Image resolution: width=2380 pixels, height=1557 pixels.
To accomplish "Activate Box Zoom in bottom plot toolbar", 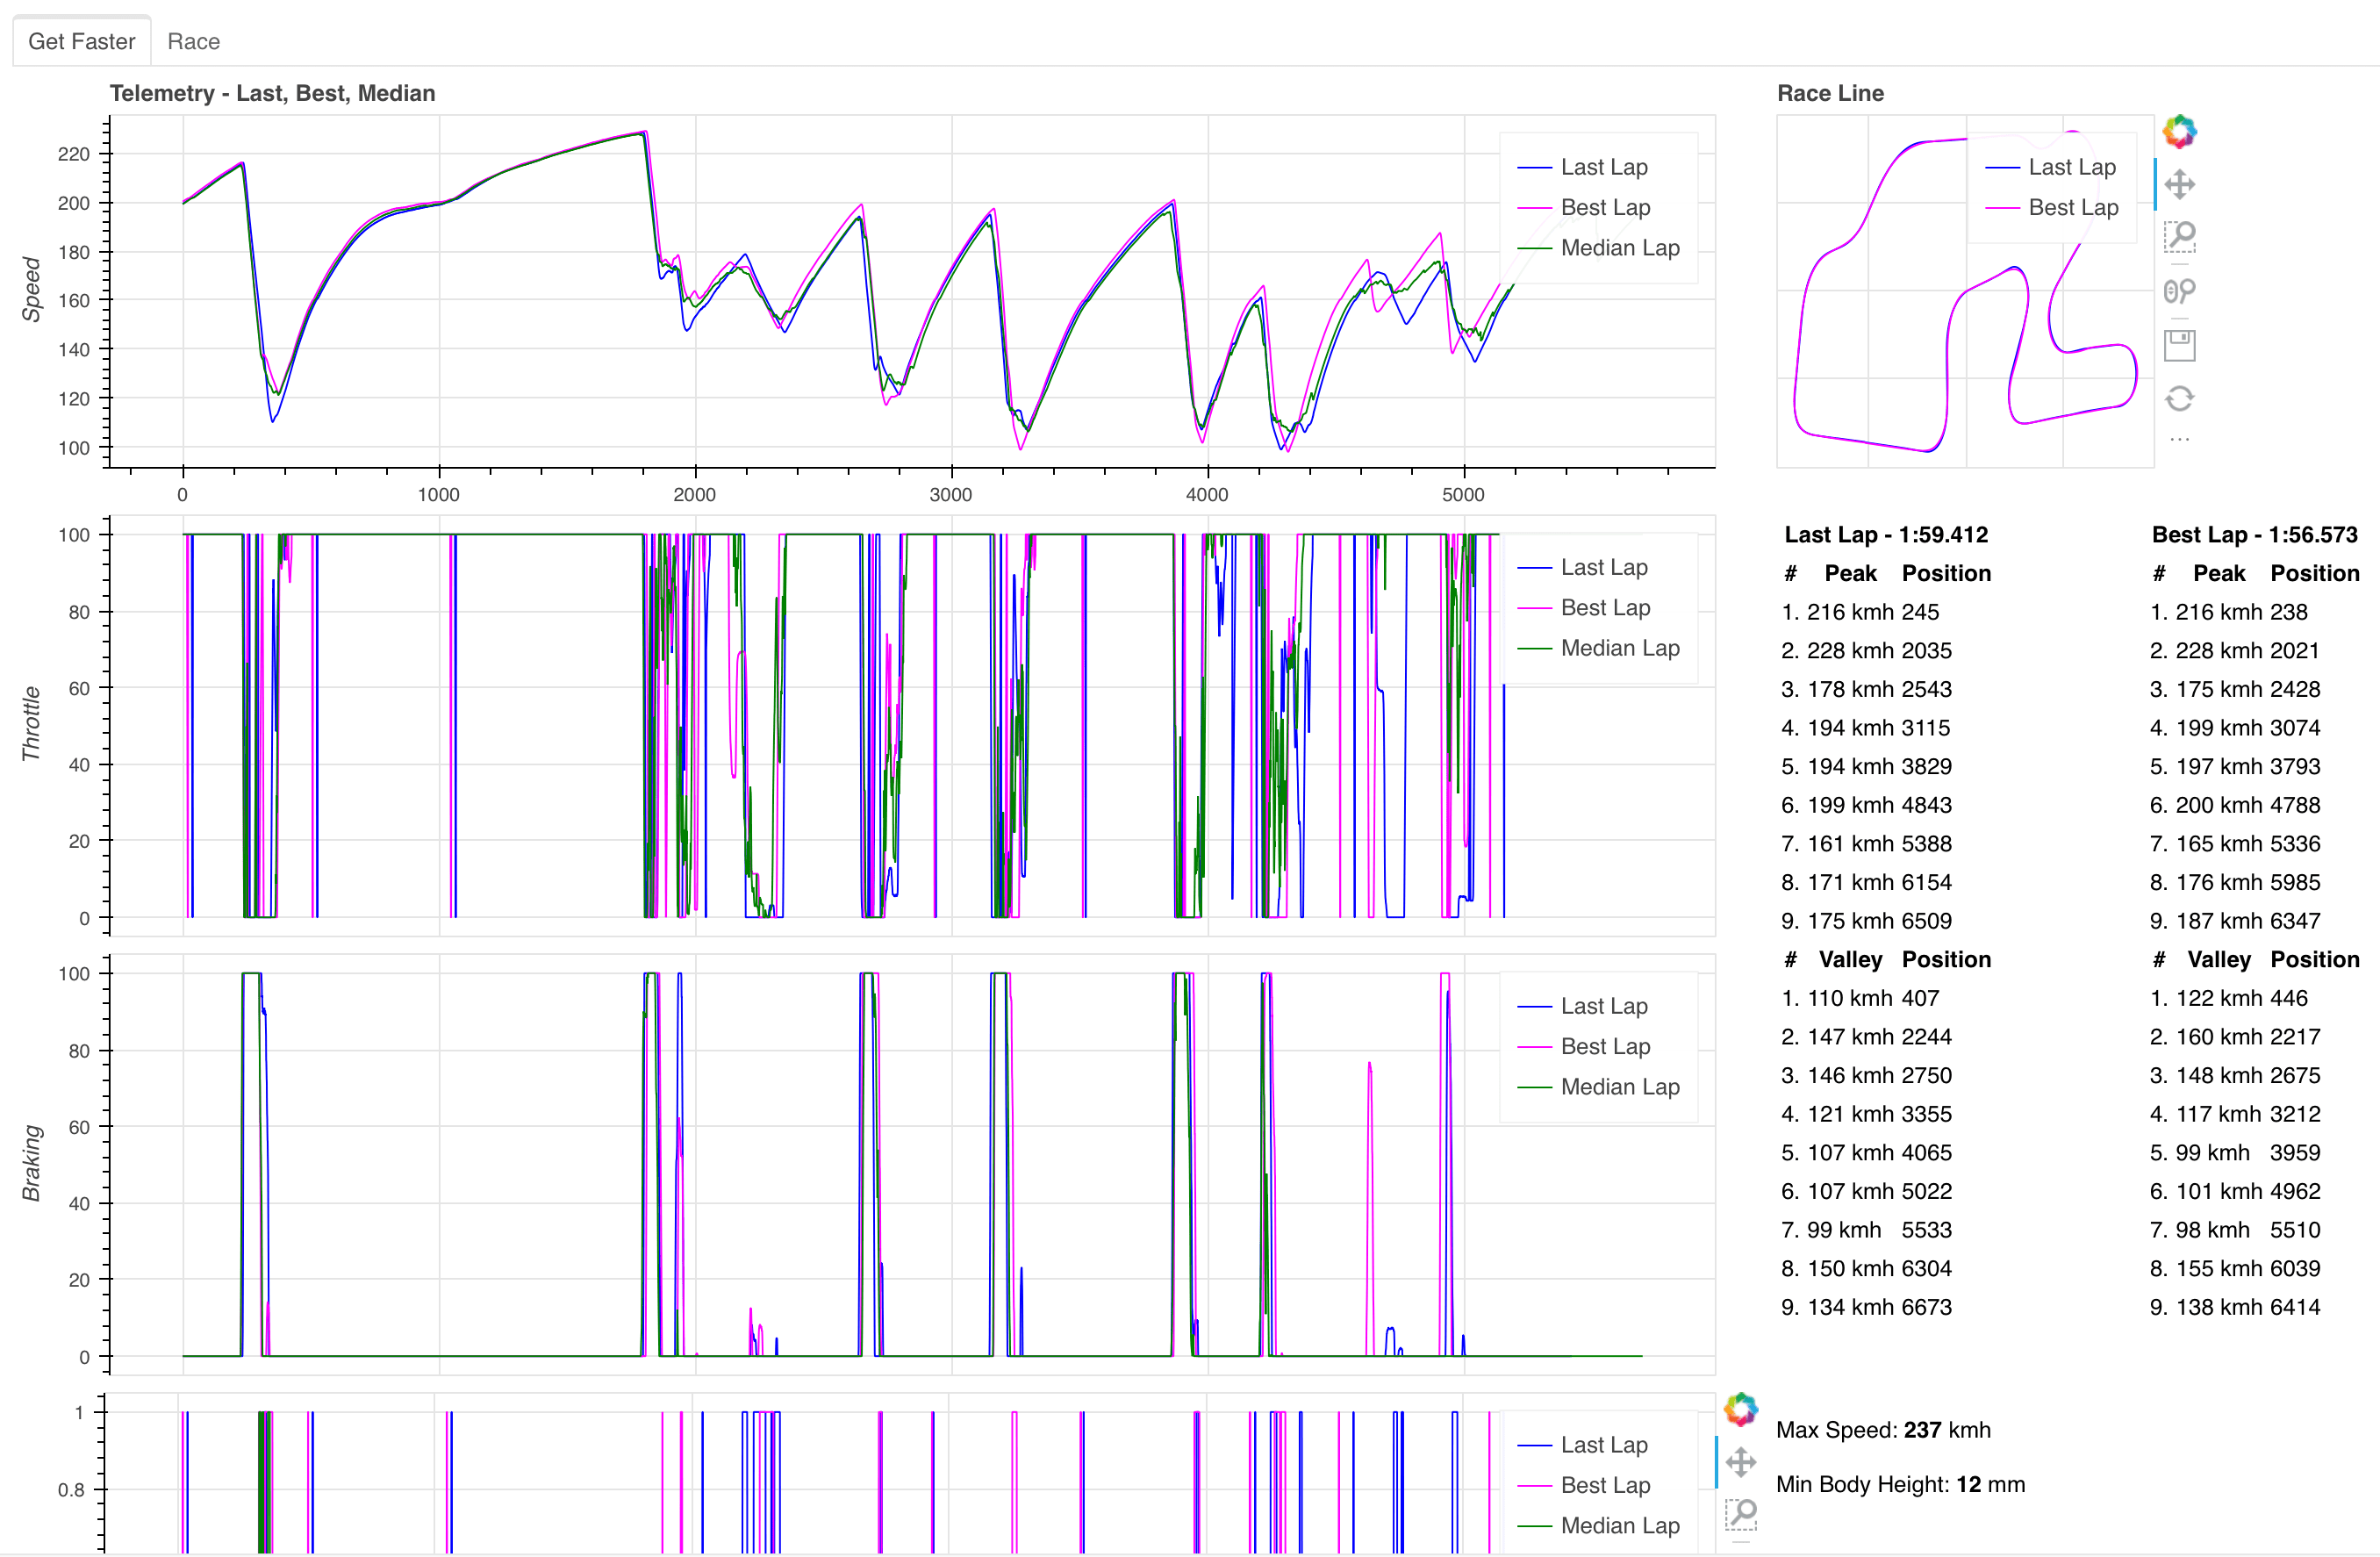I will point(1740,1514).
